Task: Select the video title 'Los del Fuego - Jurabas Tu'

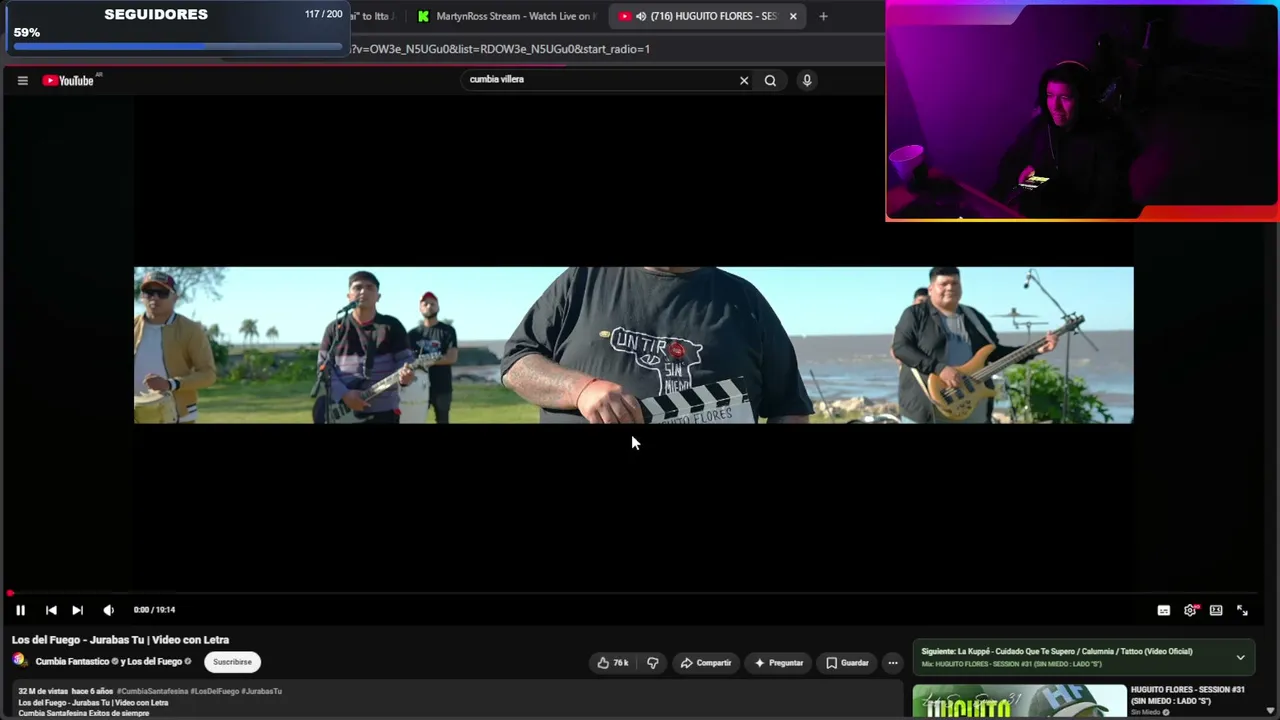Action: pyautogui.click(x=120, y=640)
